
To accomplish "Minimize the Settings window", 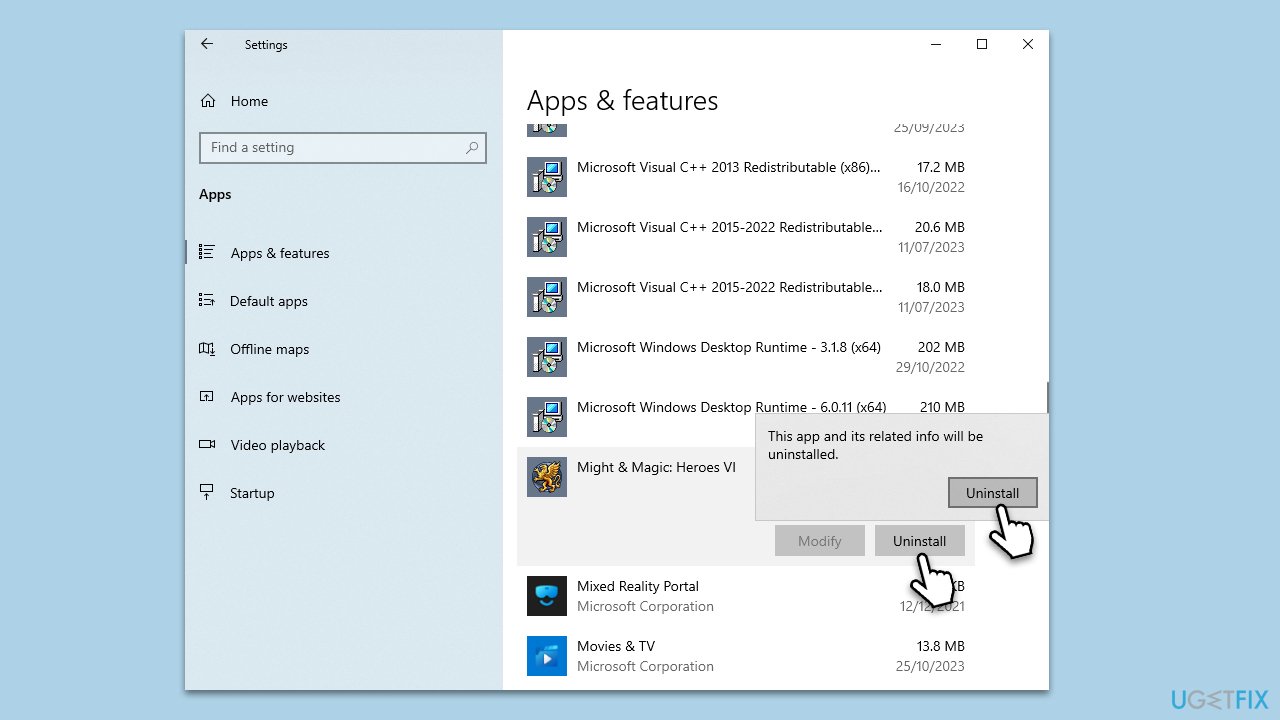I will pos(936,44).
